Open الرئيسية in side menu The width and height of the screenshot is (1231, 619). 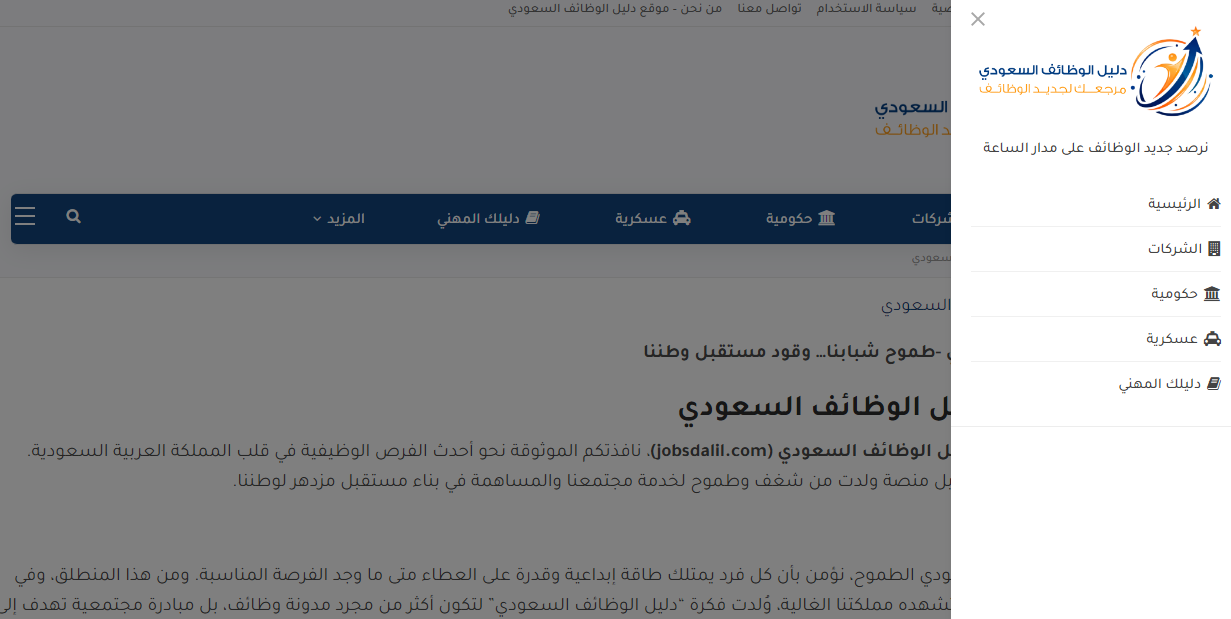[1096, 204]
